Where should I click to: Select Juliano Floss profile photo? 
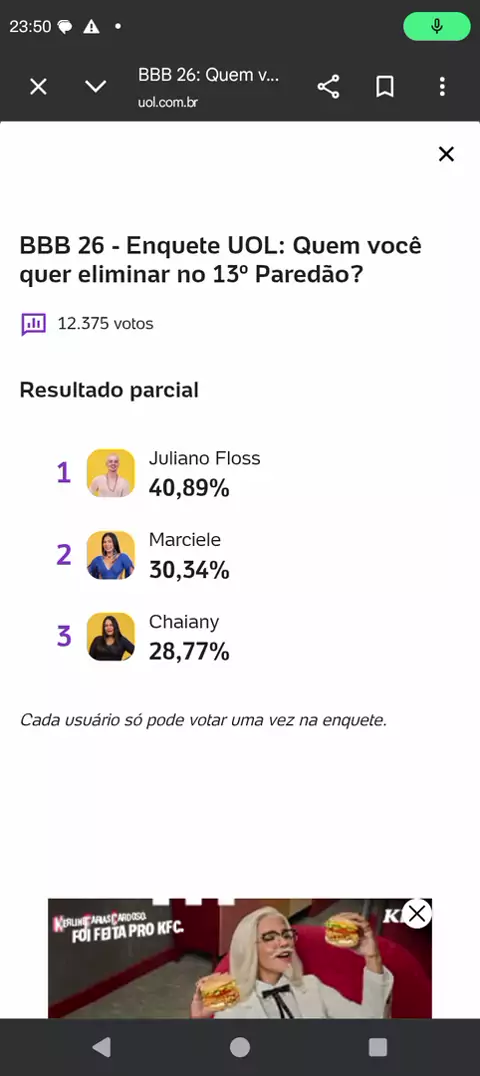tap(111, 473)
